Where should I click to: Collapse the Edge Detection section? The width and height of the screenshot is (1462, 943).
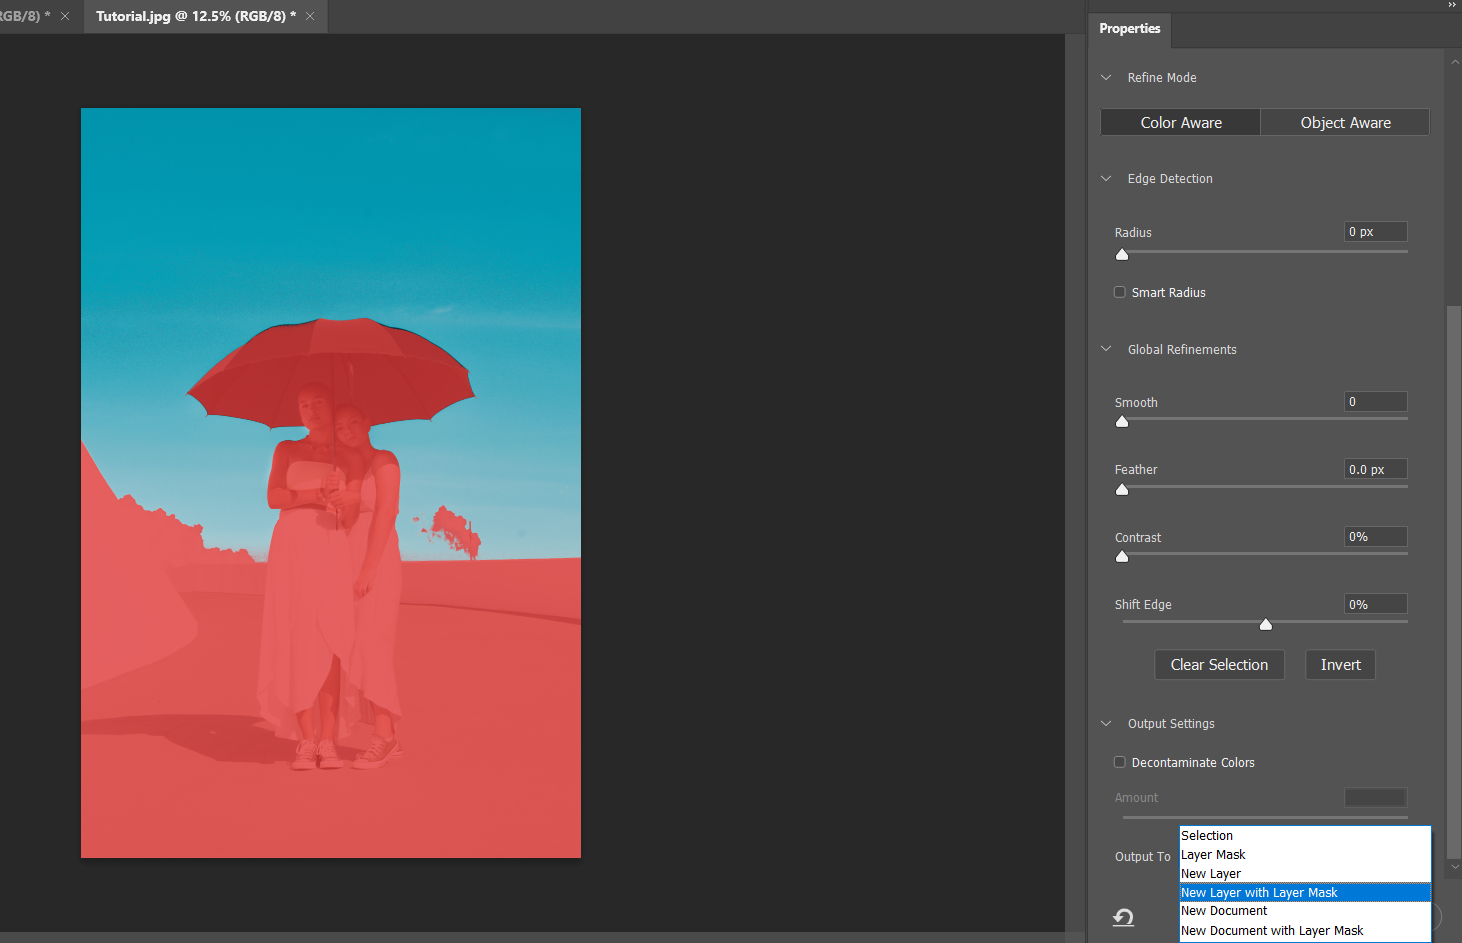click(1106, 178)
